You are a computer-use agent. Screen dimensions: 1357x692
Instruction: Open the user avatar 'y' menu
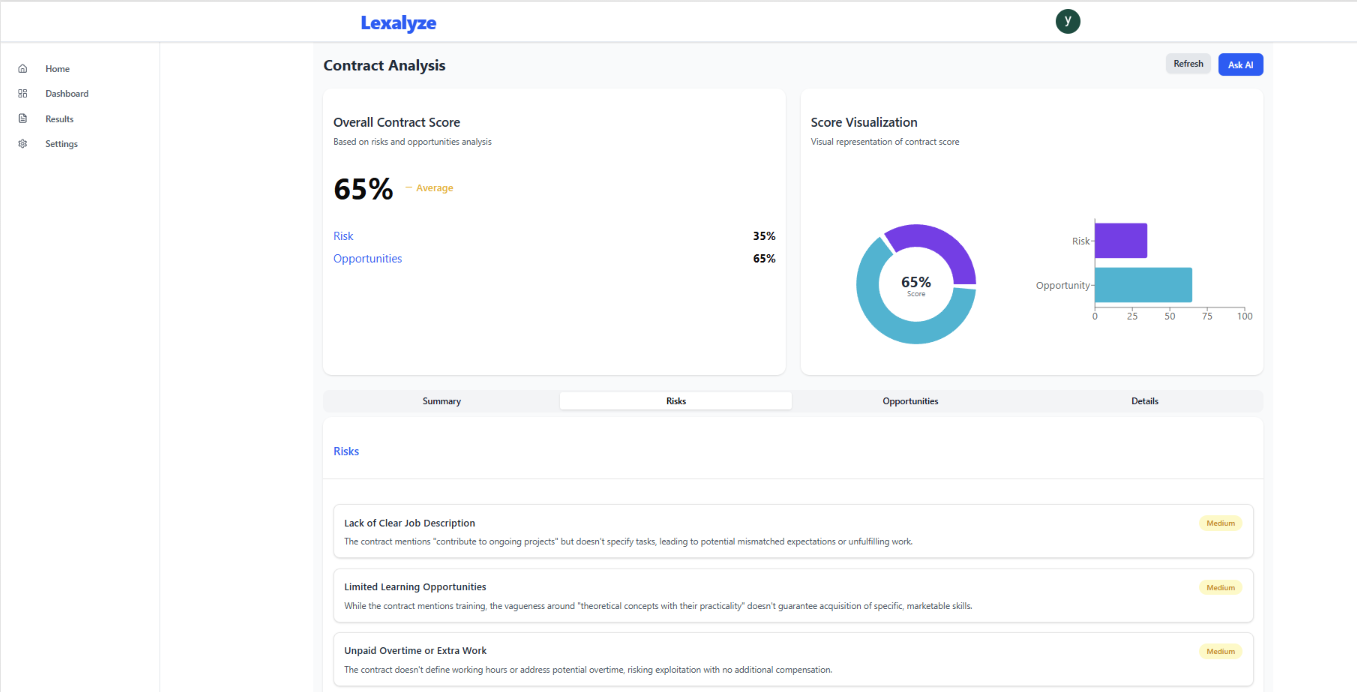point(1068,21)
